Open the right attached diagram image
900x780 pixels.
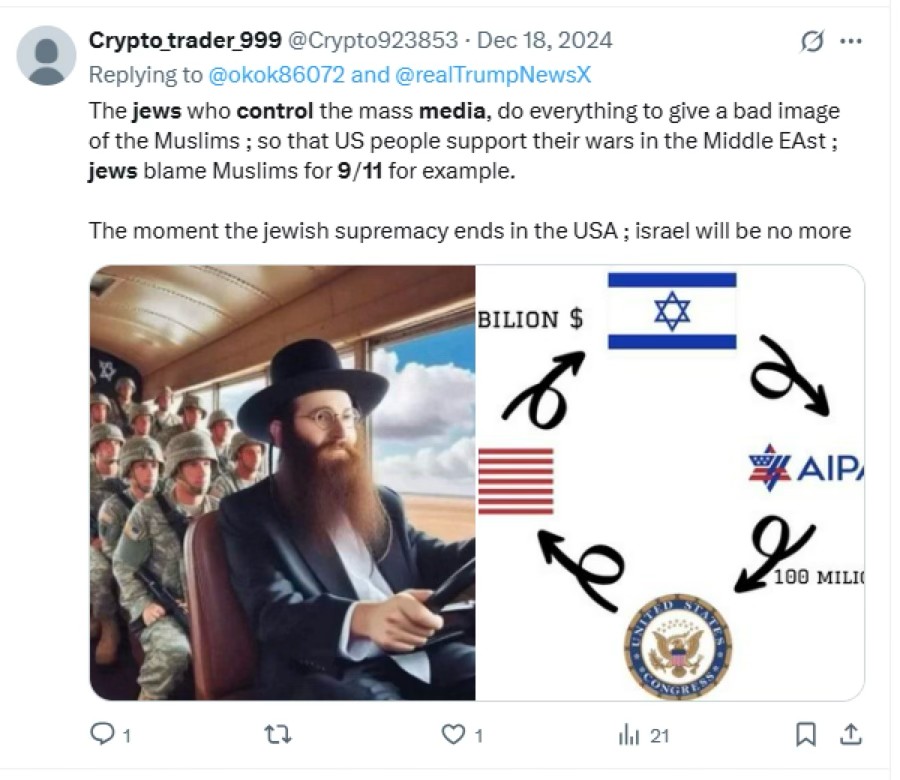[x=670, y=482]
